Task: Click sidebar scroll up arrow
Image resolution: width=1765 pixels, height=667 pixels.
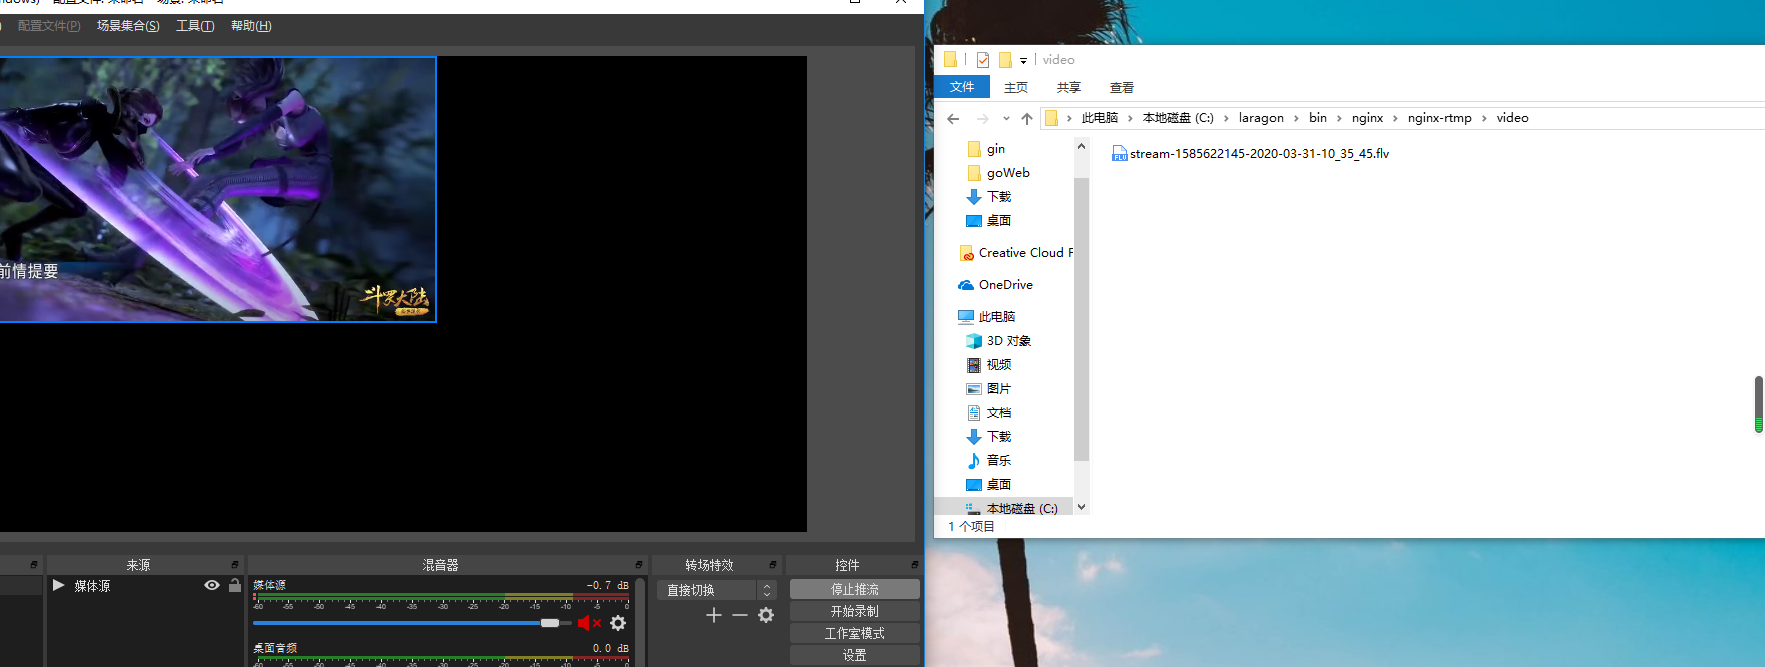Action: pos(1081,146)
